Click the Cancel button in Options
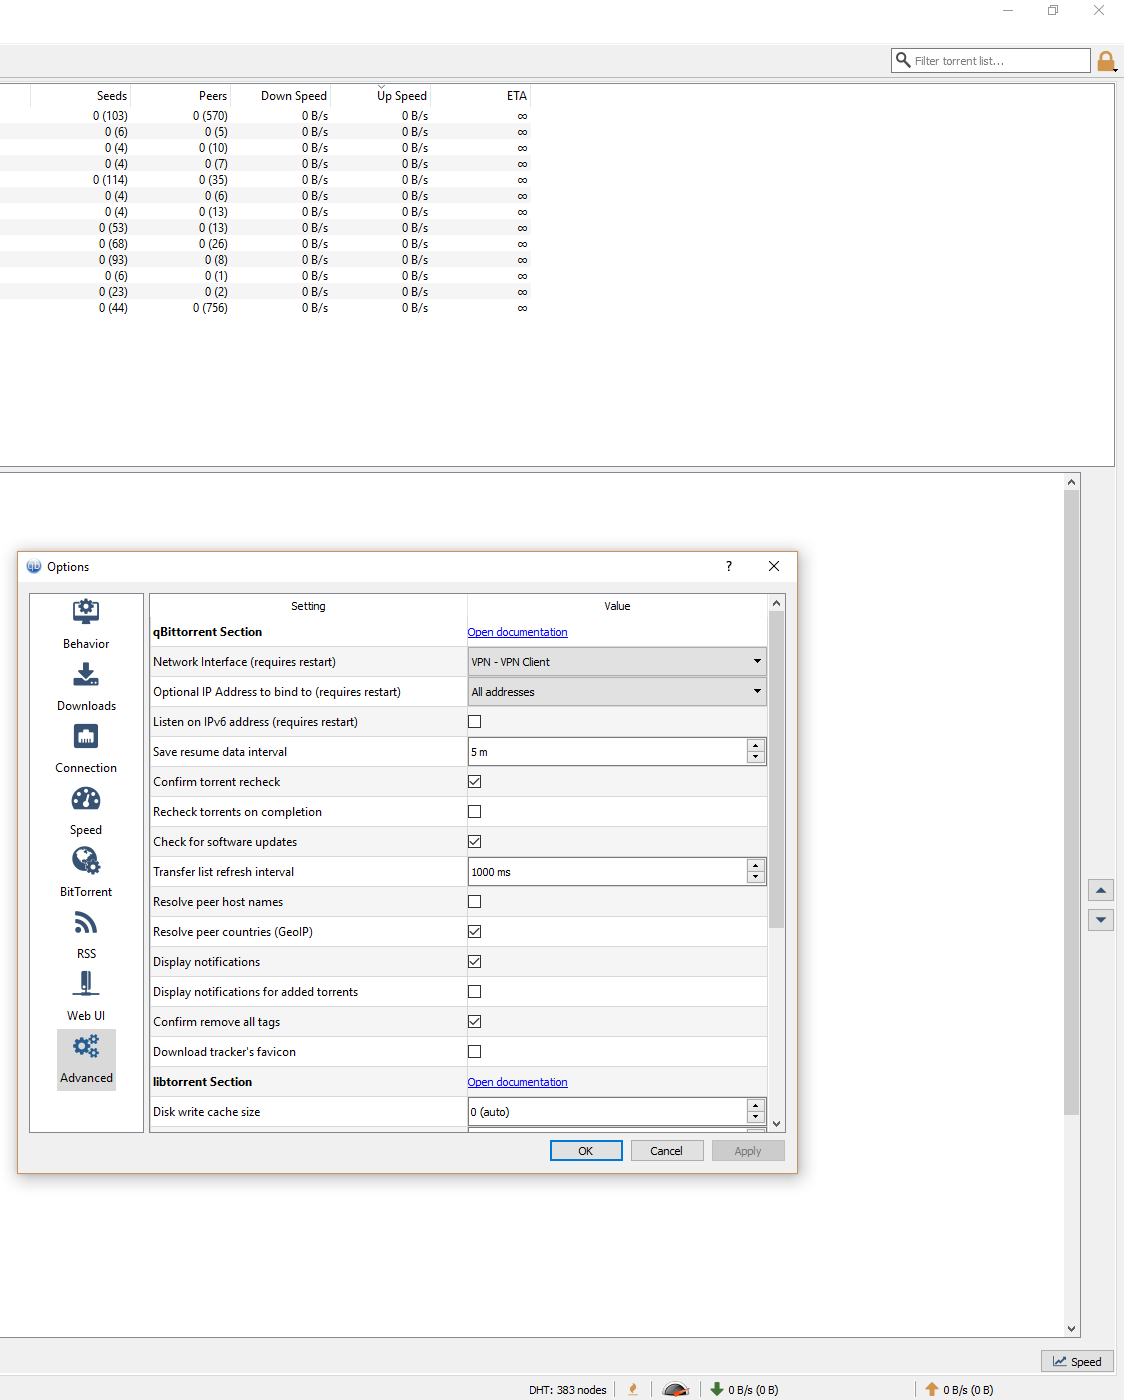Viewport: 1124px width, 1400px height. (x=667, y=1151)
